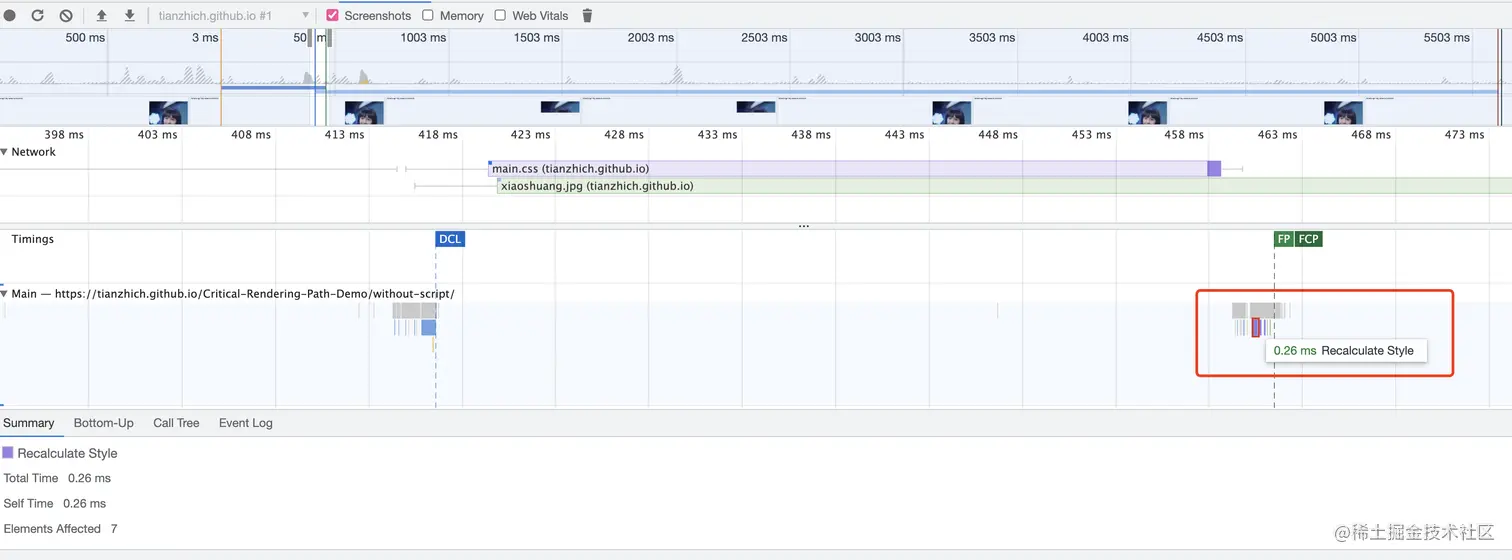The height and width of the screenshot is (560, 1512).
Task: Click the FCP timing marker
Action: tap(1308, 239)
